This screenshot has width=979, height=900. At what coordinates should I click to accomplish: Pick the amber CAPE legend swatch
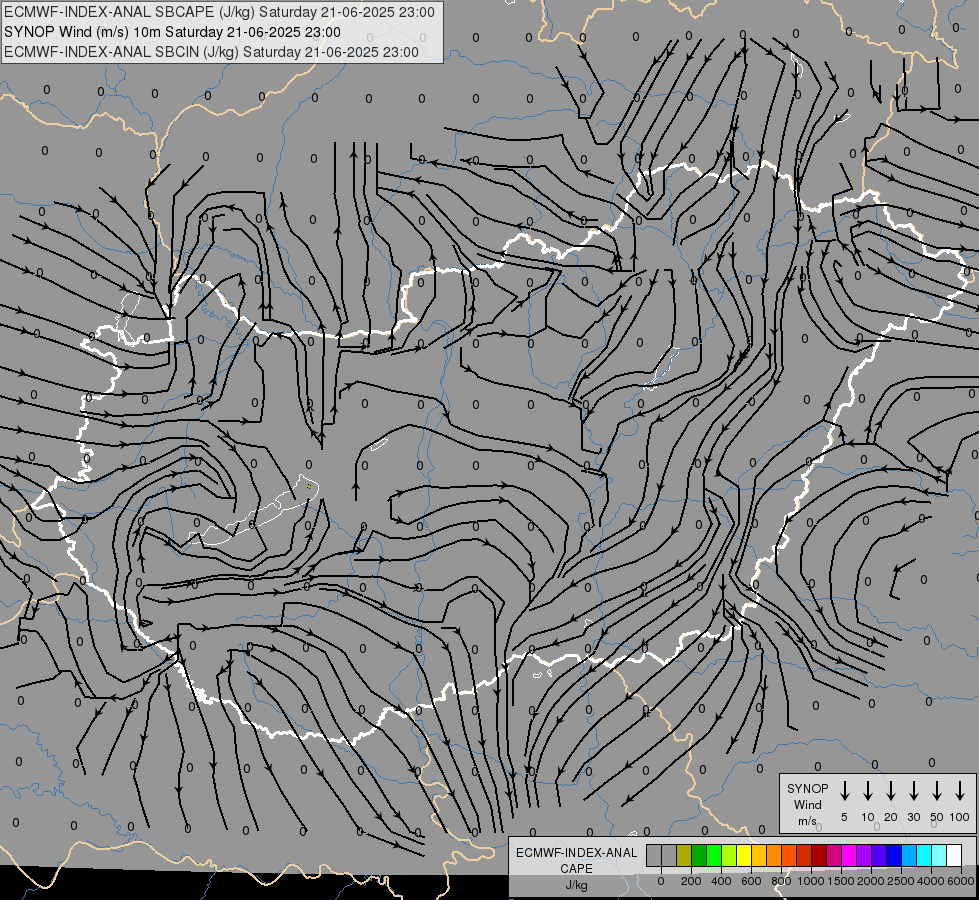(759, 855)
